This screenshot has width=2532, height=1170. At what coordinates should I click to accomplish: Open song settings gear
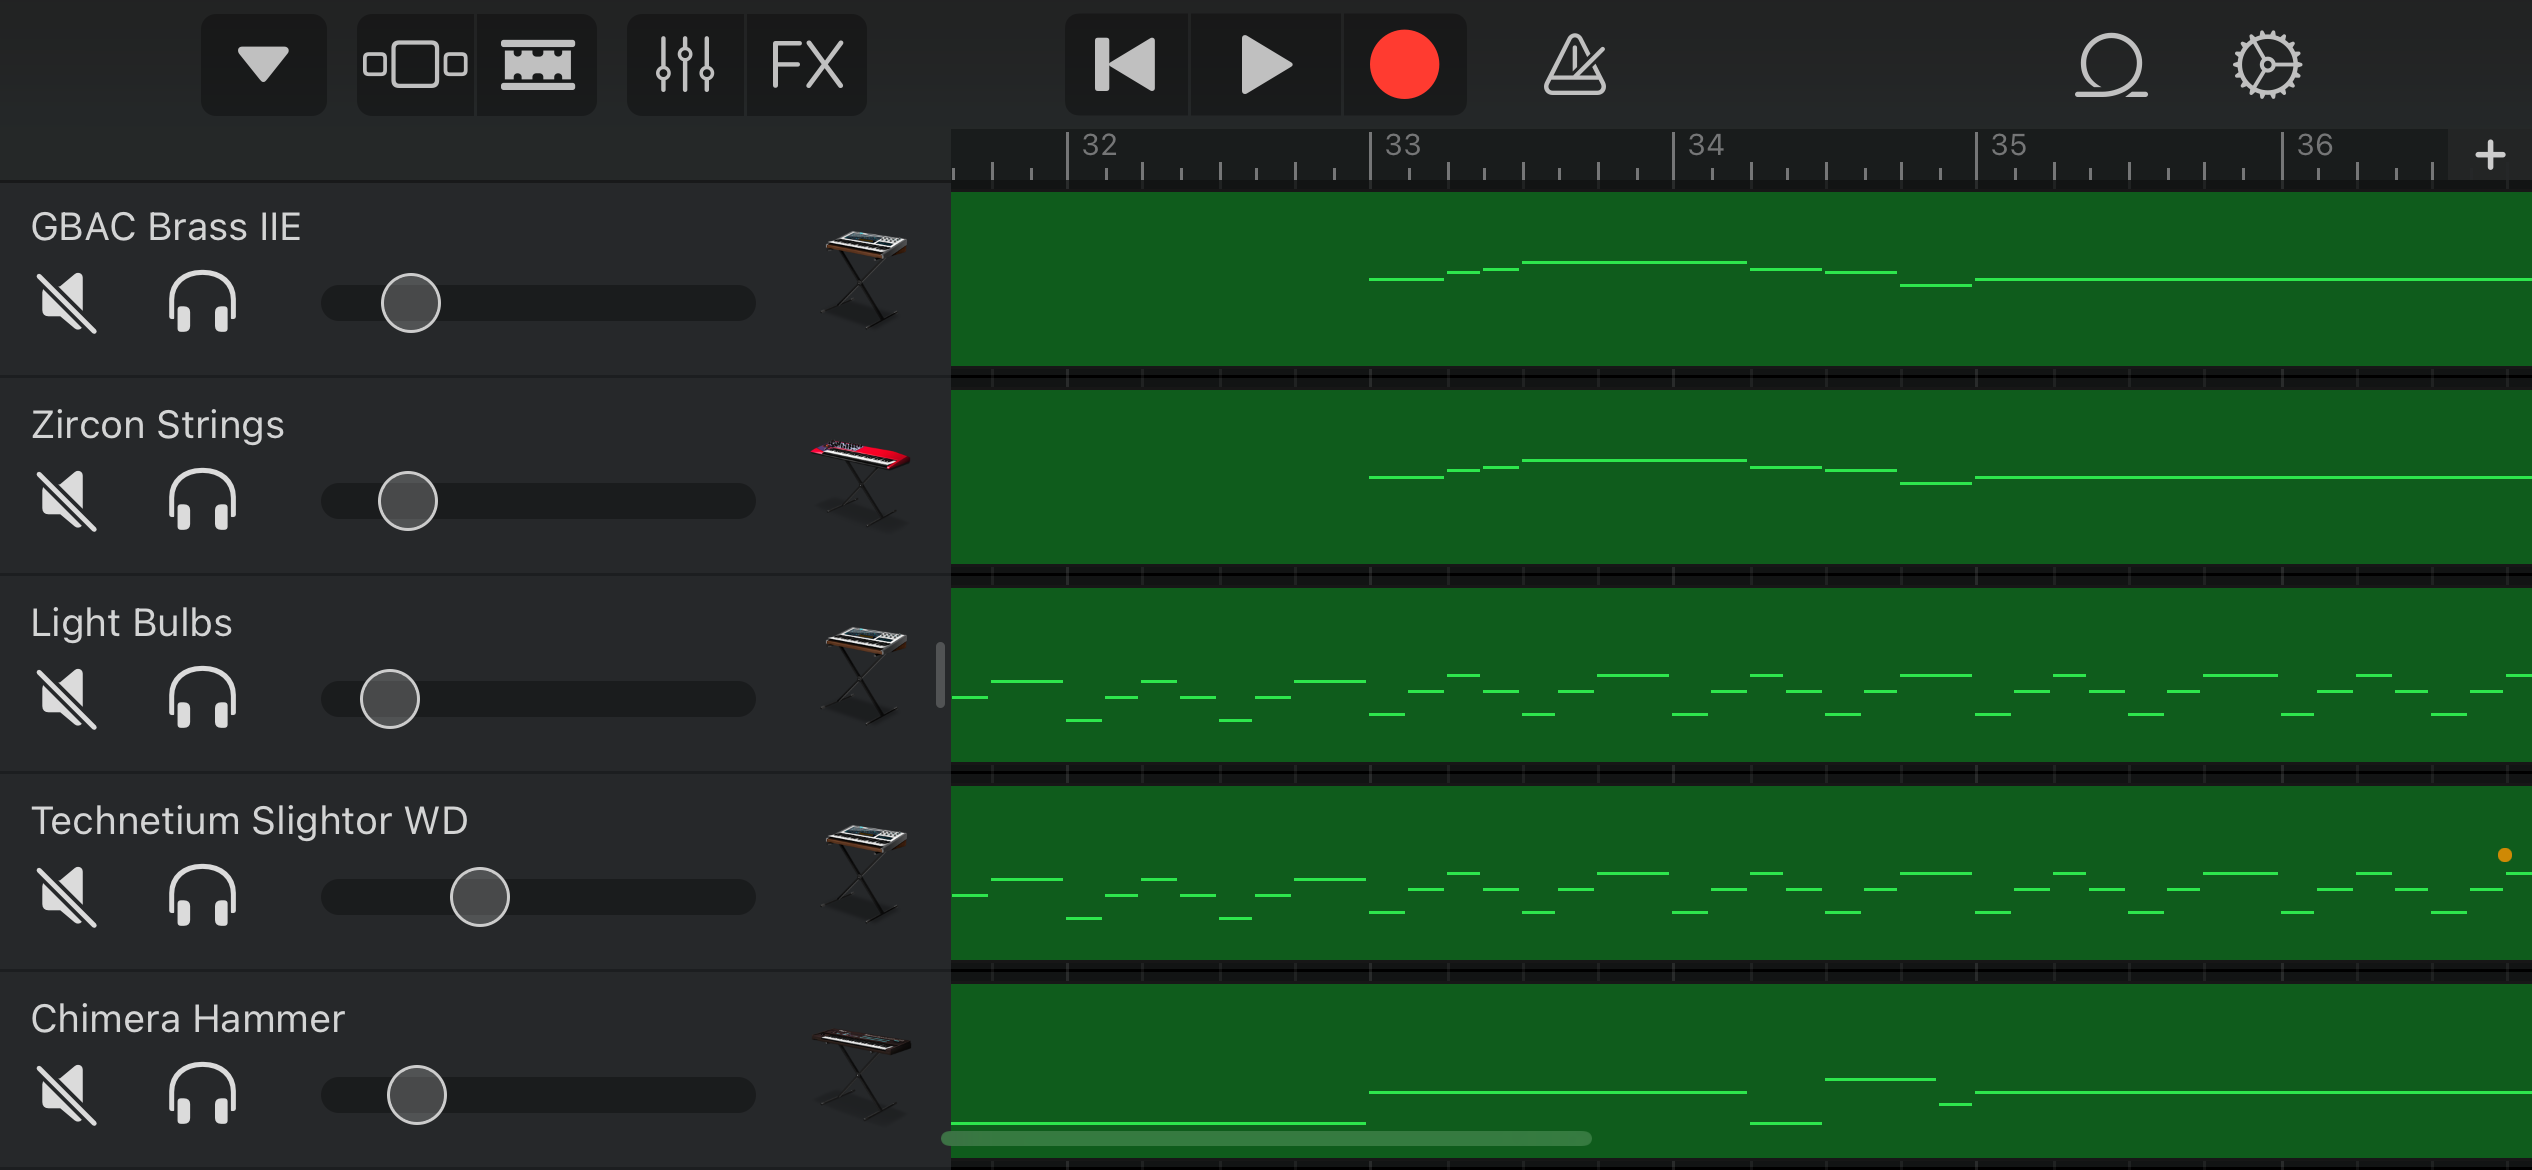pos(2267,65)
